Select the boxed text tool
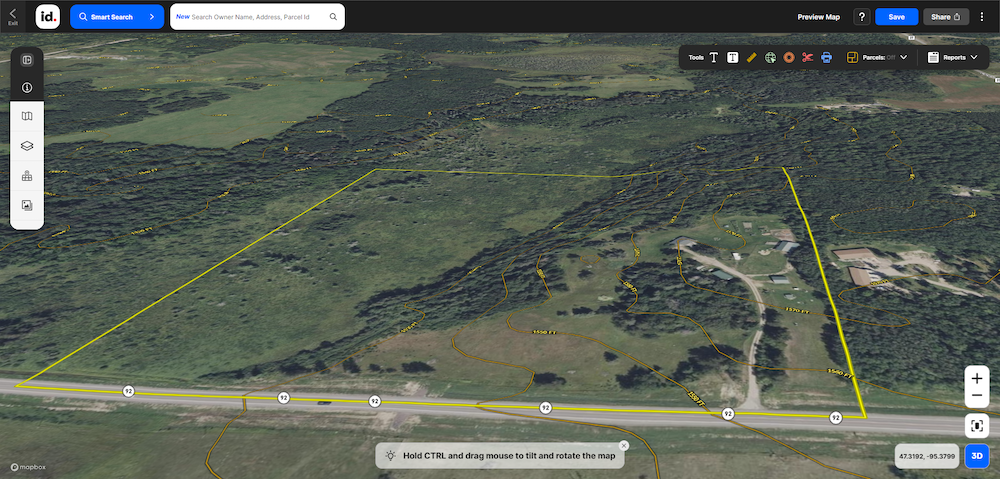 point(732,58)
